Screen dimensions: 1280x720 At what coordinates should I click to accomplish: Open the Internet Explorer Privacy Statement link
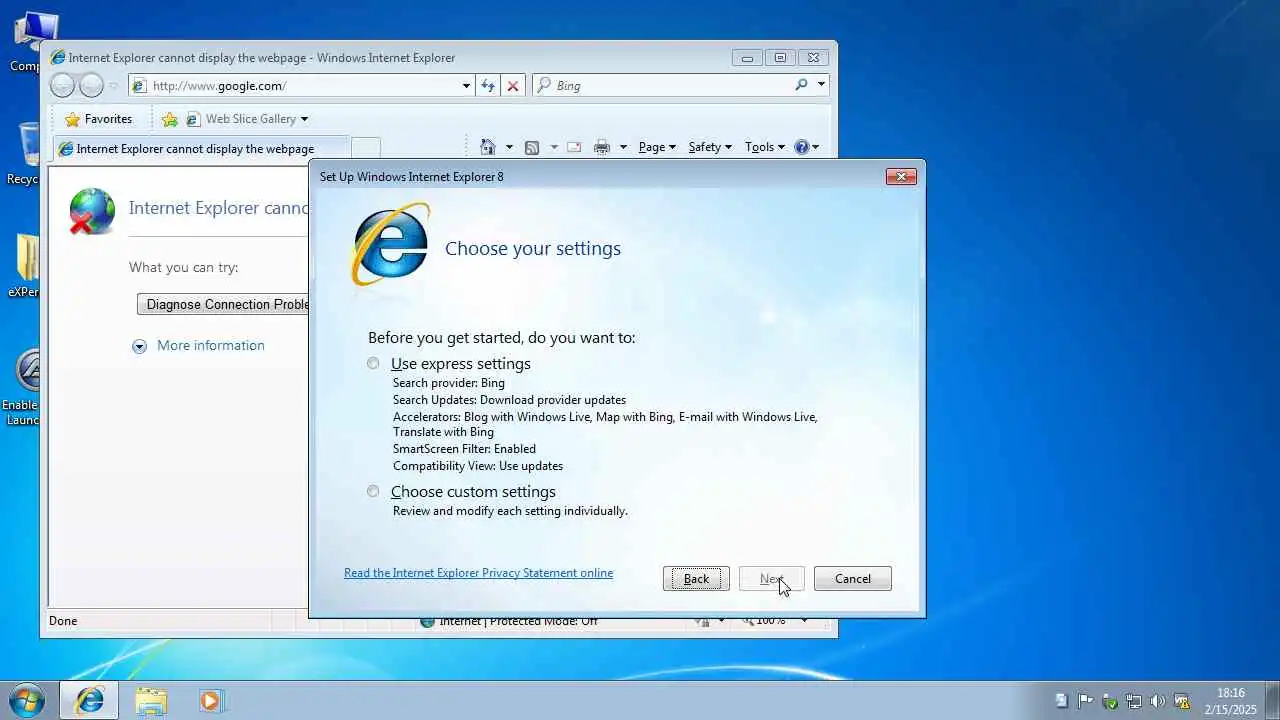478,573
